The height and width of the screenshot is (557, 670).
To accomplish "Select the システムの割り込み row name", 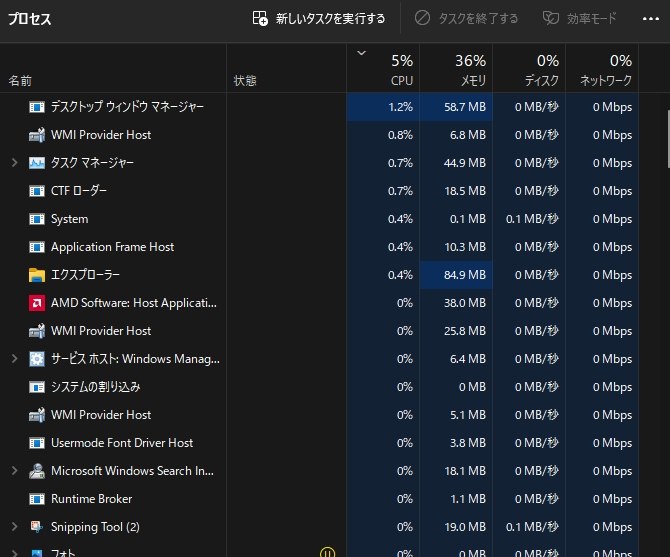I will pyautogui.click(x=96, y=387).
